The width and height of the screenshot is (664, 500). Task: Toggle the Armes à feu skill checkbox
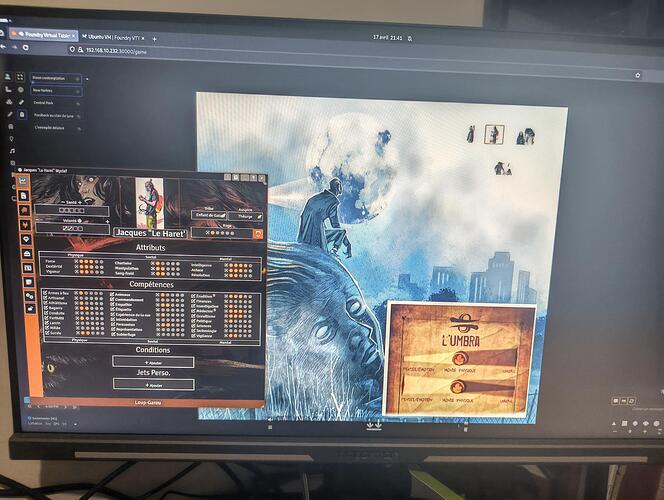(x=45, y=293)
